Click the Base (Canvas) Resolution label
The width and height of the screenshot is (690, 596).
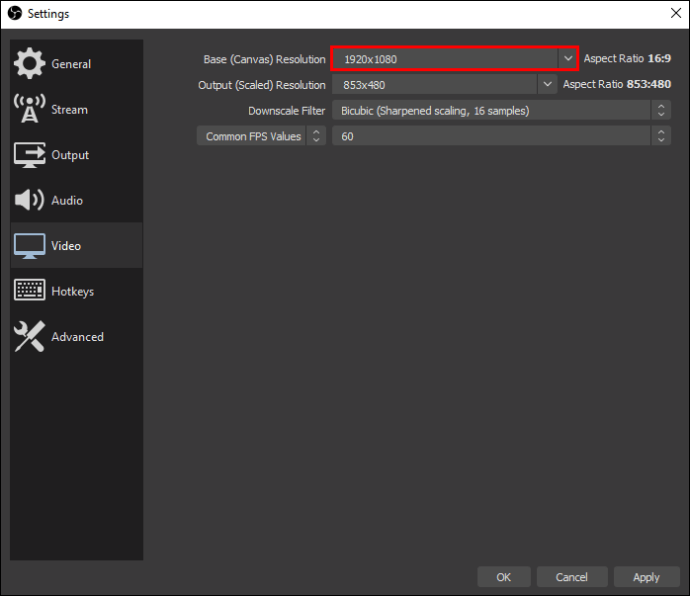[x=264, y=59]
